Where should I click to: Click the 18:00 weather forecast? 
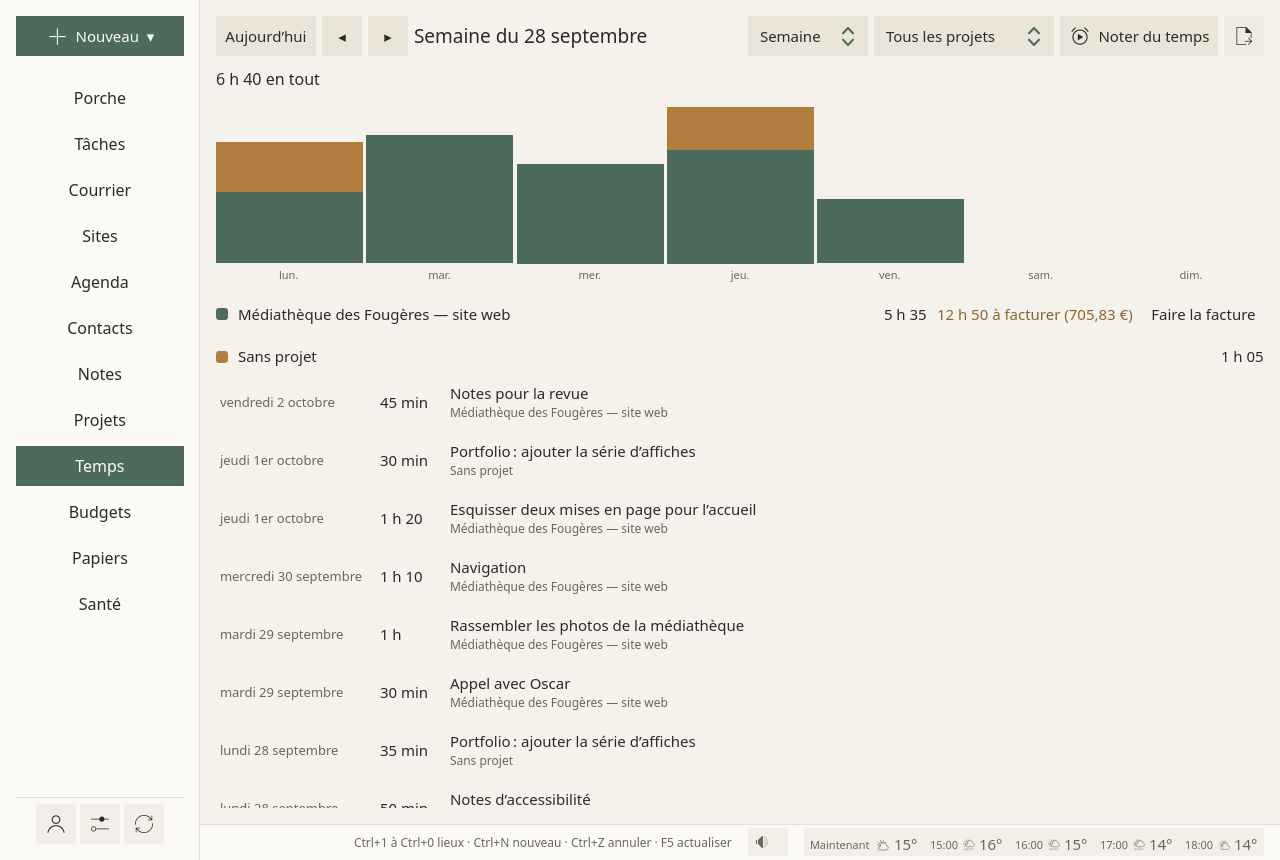coord(1221,845)
